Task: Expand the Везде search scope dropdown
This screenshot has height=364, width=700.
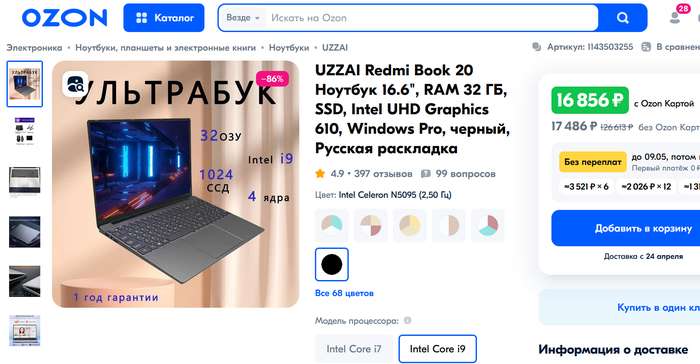Action: tap(243, 18)
